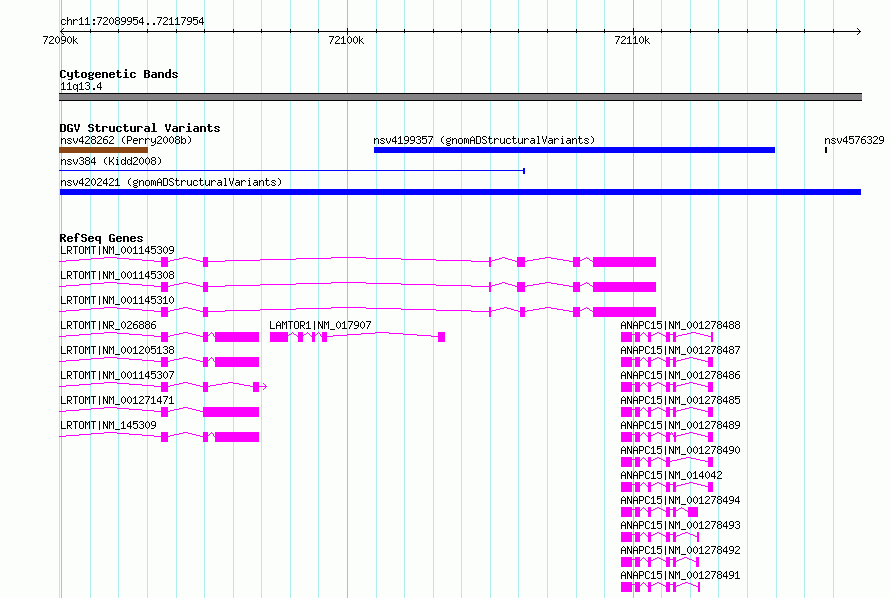Click the last exon of ANAPC15 NM_001278494
Viewport: 890px width, 598px height.
pos(693,512)
